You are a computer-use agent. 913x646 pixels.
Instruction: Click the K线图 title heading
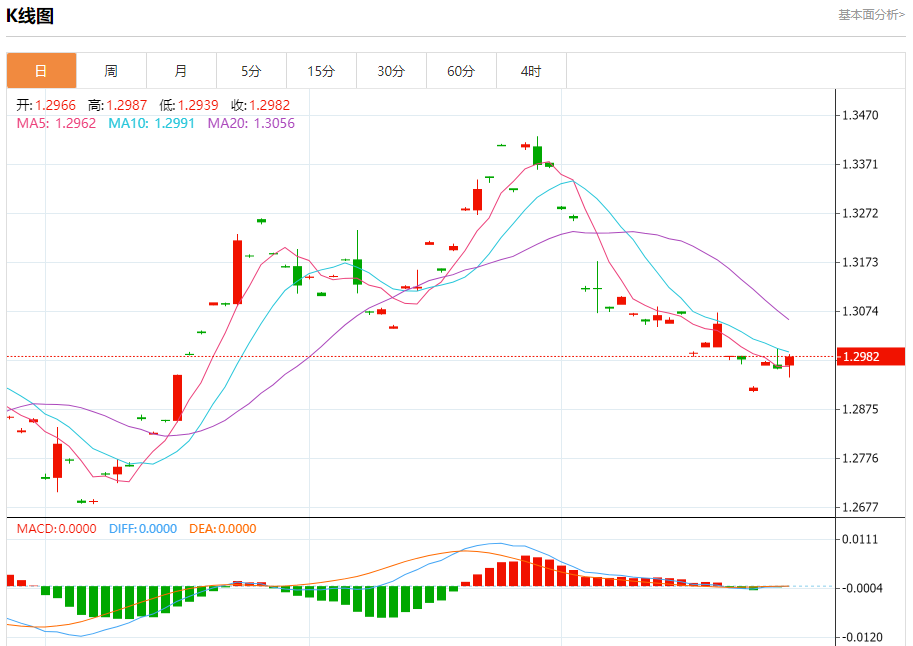point(30,16)
